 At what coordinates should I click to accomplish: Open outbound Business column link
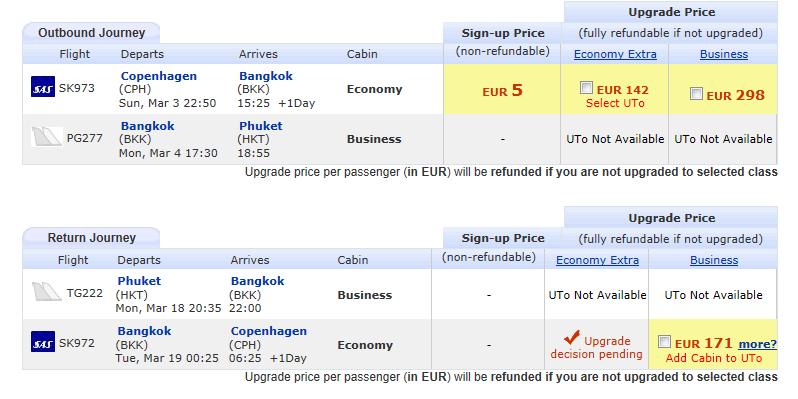724,54
